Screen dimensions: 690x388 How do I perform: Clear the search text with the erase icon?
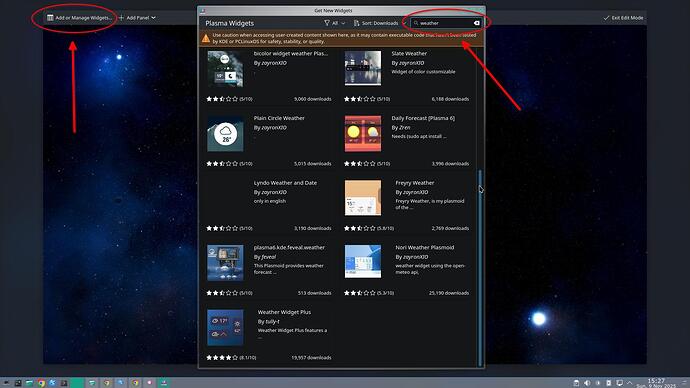[477, 23]
